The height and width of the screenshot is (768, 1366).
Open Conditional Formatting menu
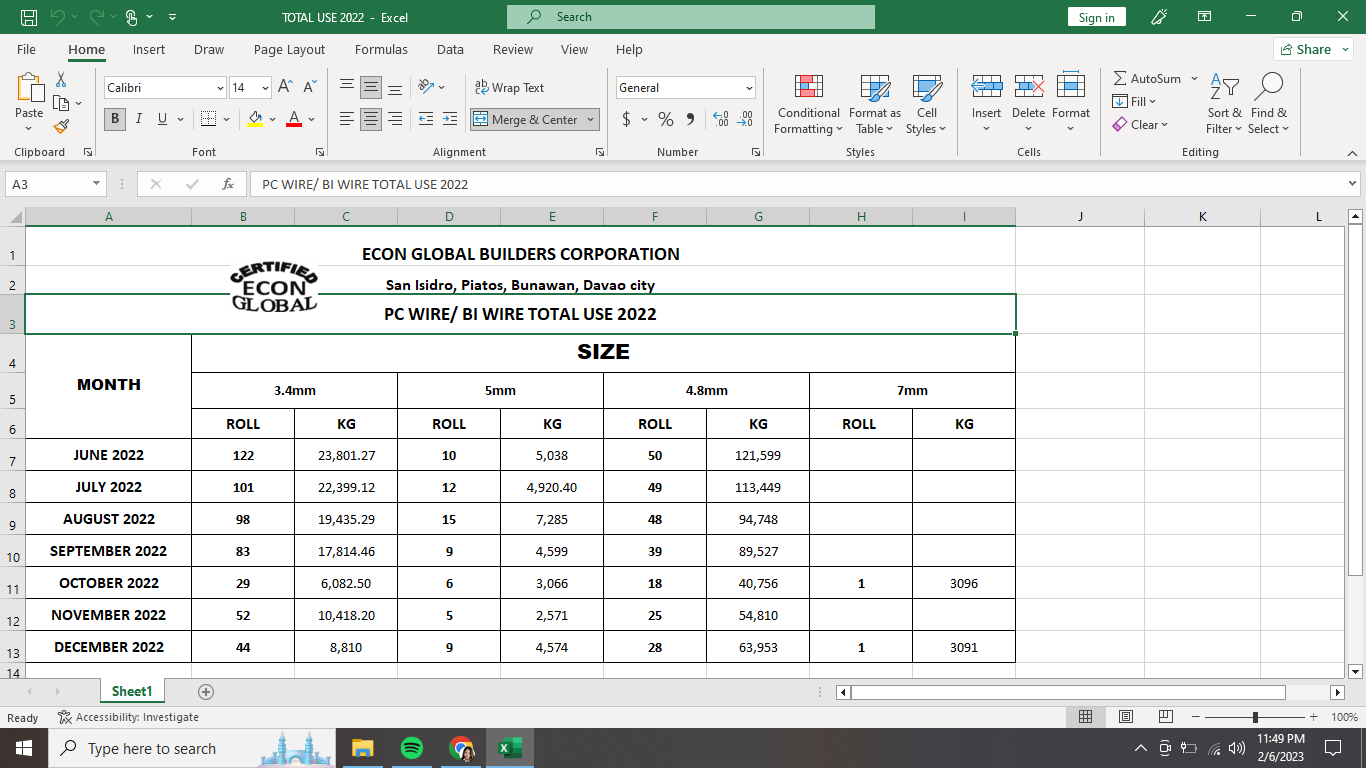pos(809,104)
